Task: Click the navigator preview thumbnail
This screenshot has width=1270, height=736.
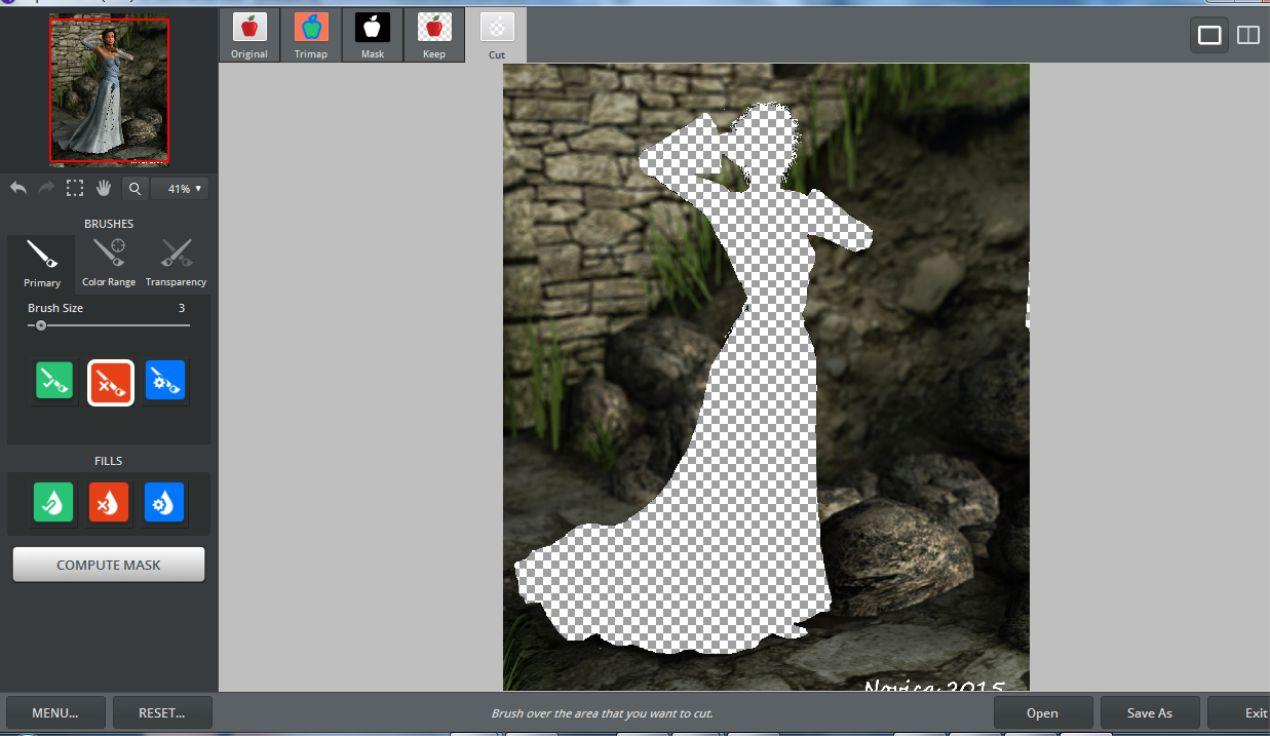Action: (110, 91)
